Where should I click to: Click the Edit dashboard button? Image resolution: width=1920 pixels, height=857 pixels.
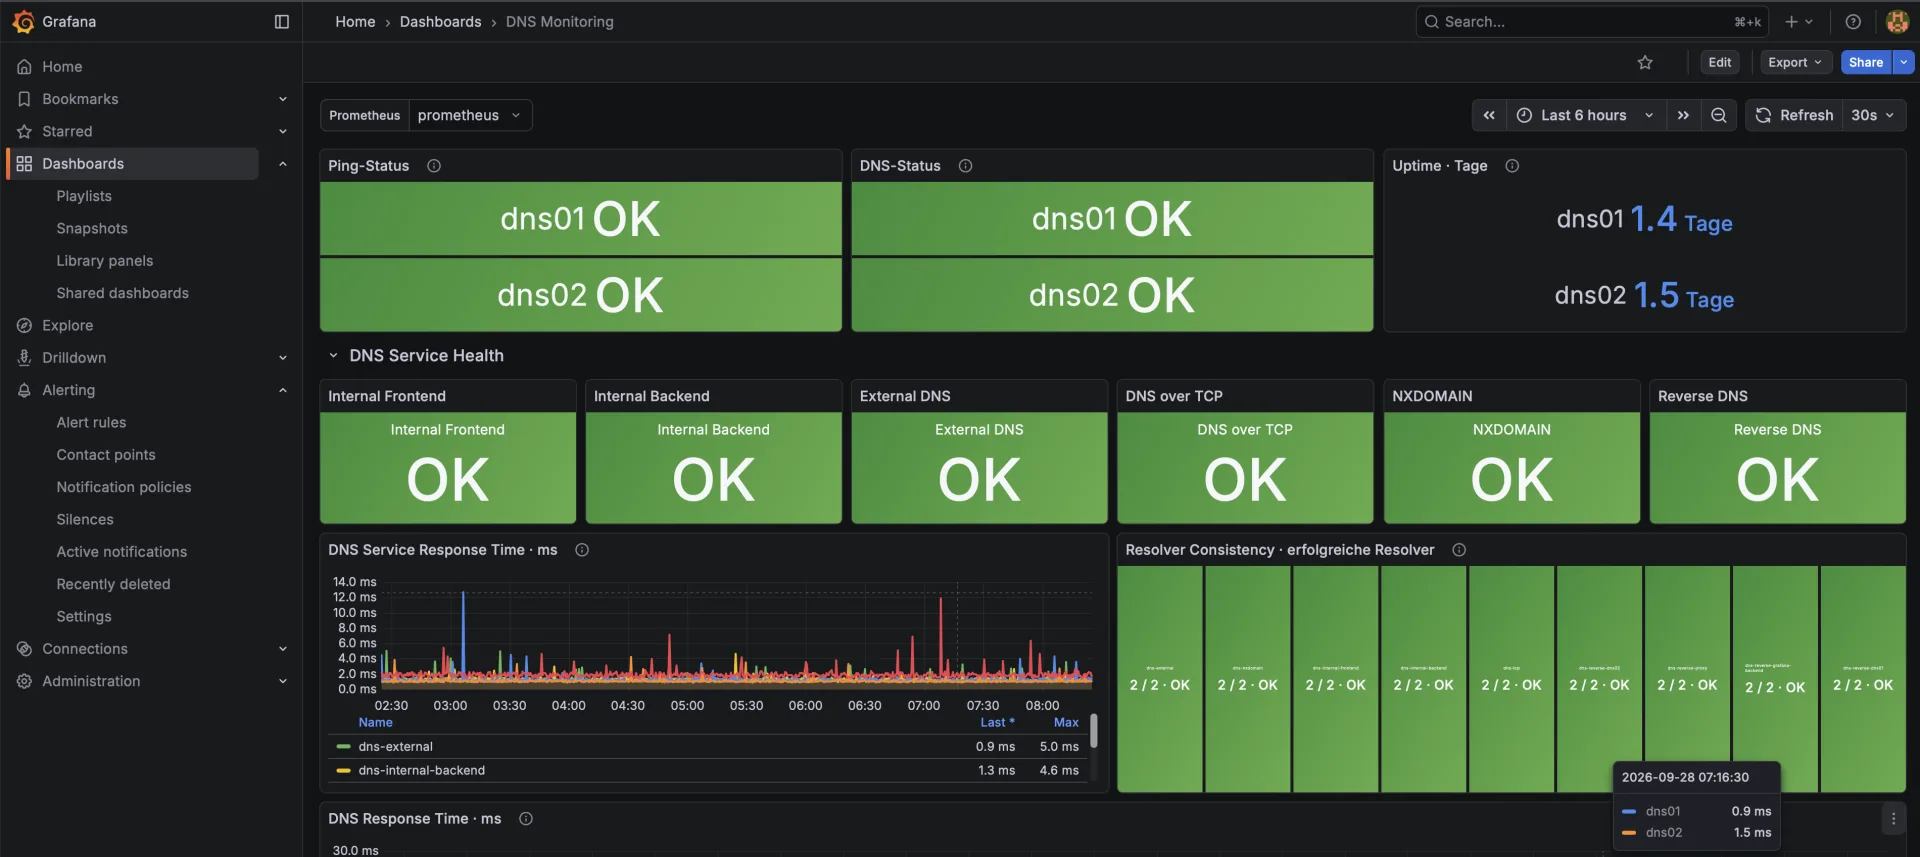click(1720, 62)
